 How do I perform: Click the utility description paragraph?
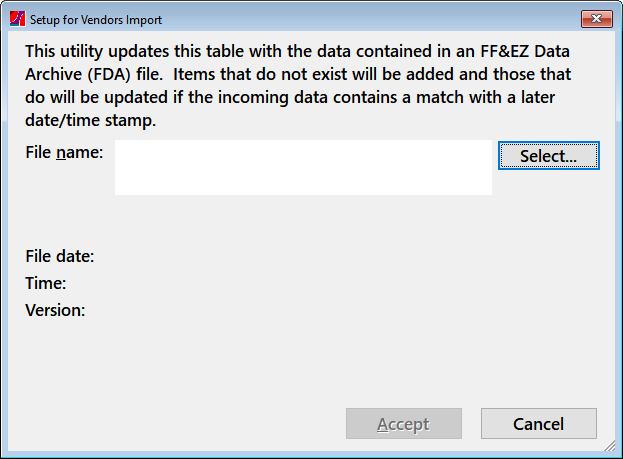pos(298,86)
